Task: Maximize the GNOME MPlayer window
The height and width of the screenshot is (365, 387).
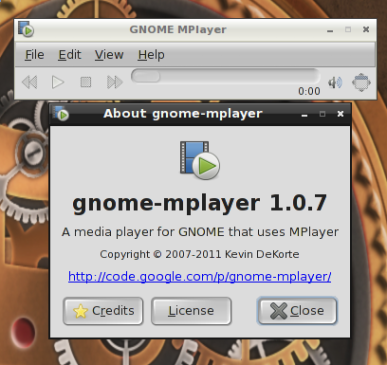Action: 348,29
